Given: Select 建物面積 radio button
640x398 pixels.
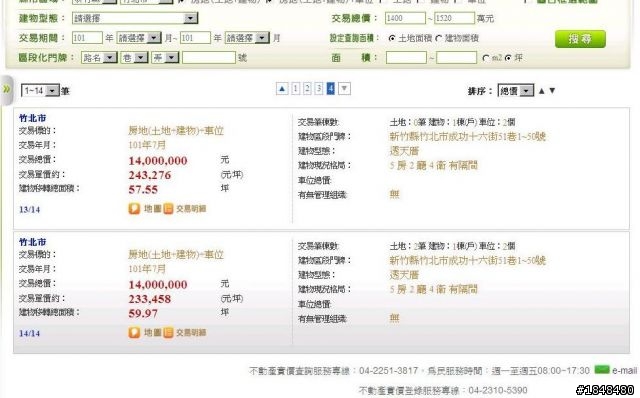Looking at the screenshot, I should 439,38.
